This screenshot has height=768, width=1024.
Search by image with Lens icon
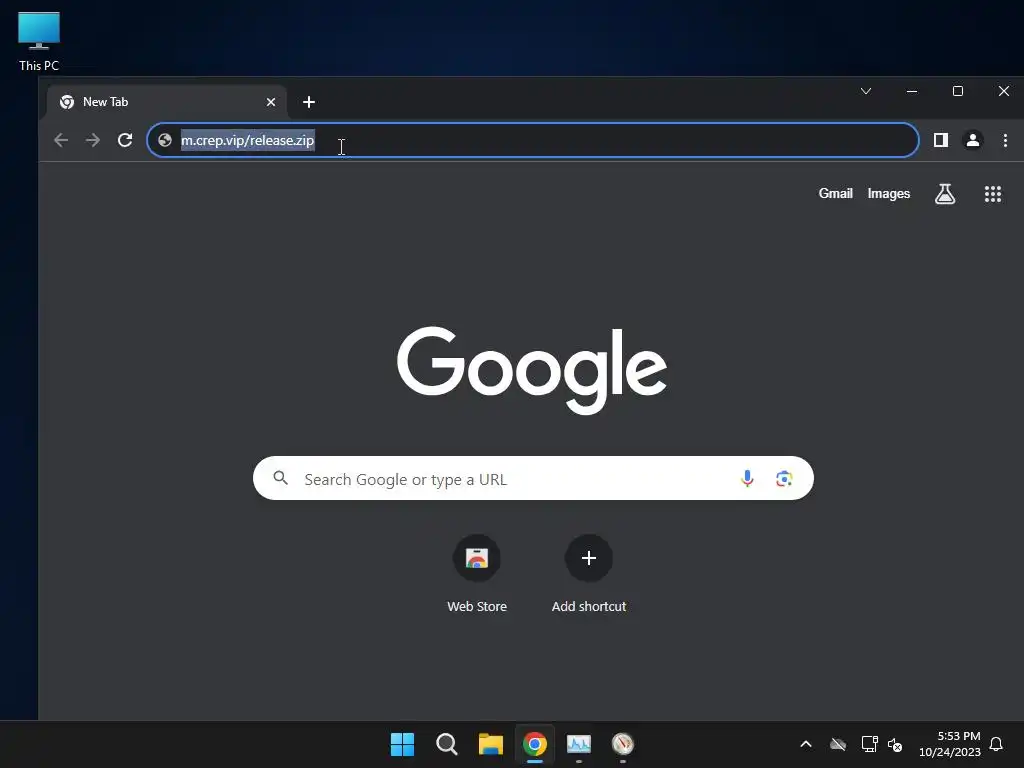click(x=784, y=478)
